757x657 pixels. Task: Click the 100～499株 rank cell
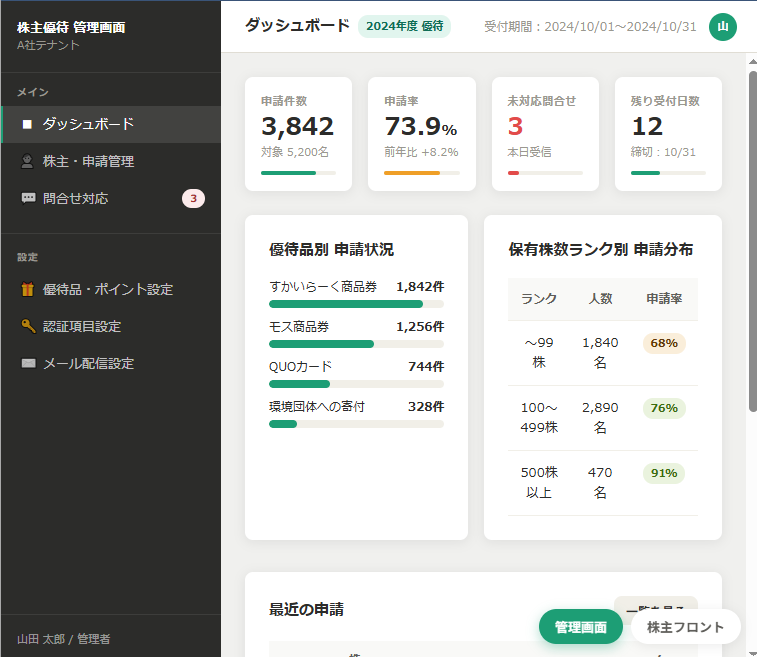coord(539,418)
